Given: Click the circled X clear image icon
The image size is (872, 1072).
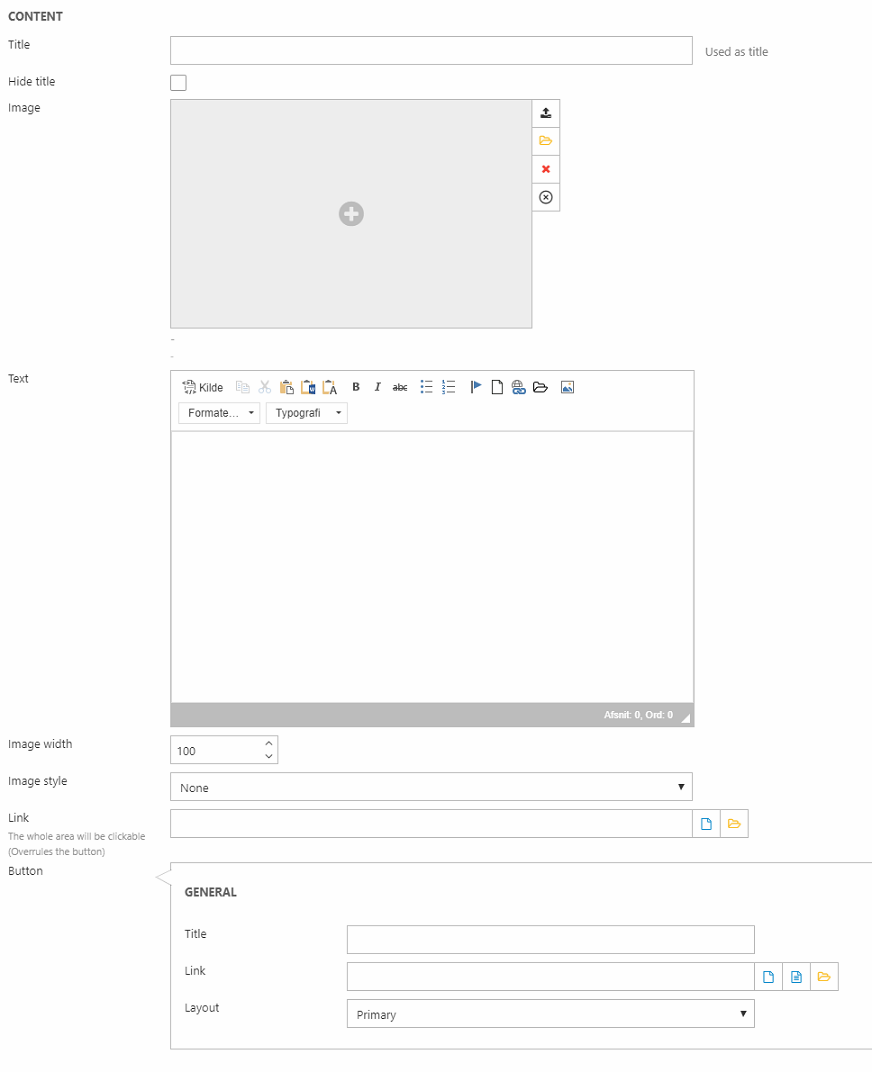Looking at the screenshot, I should point(545,198).
